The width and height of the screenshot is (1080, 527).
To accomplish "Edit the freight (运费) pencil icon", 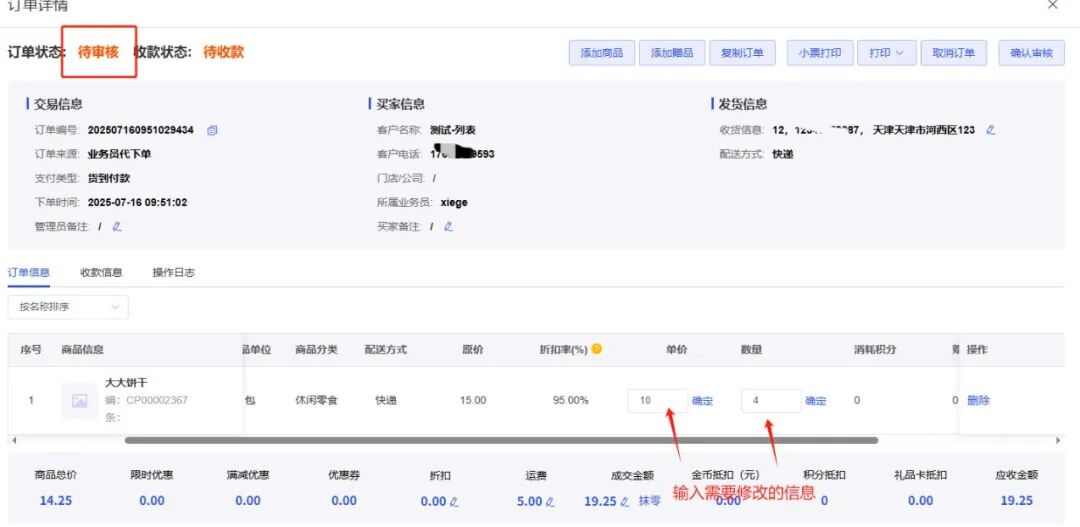I will click(x=550, y=502).
